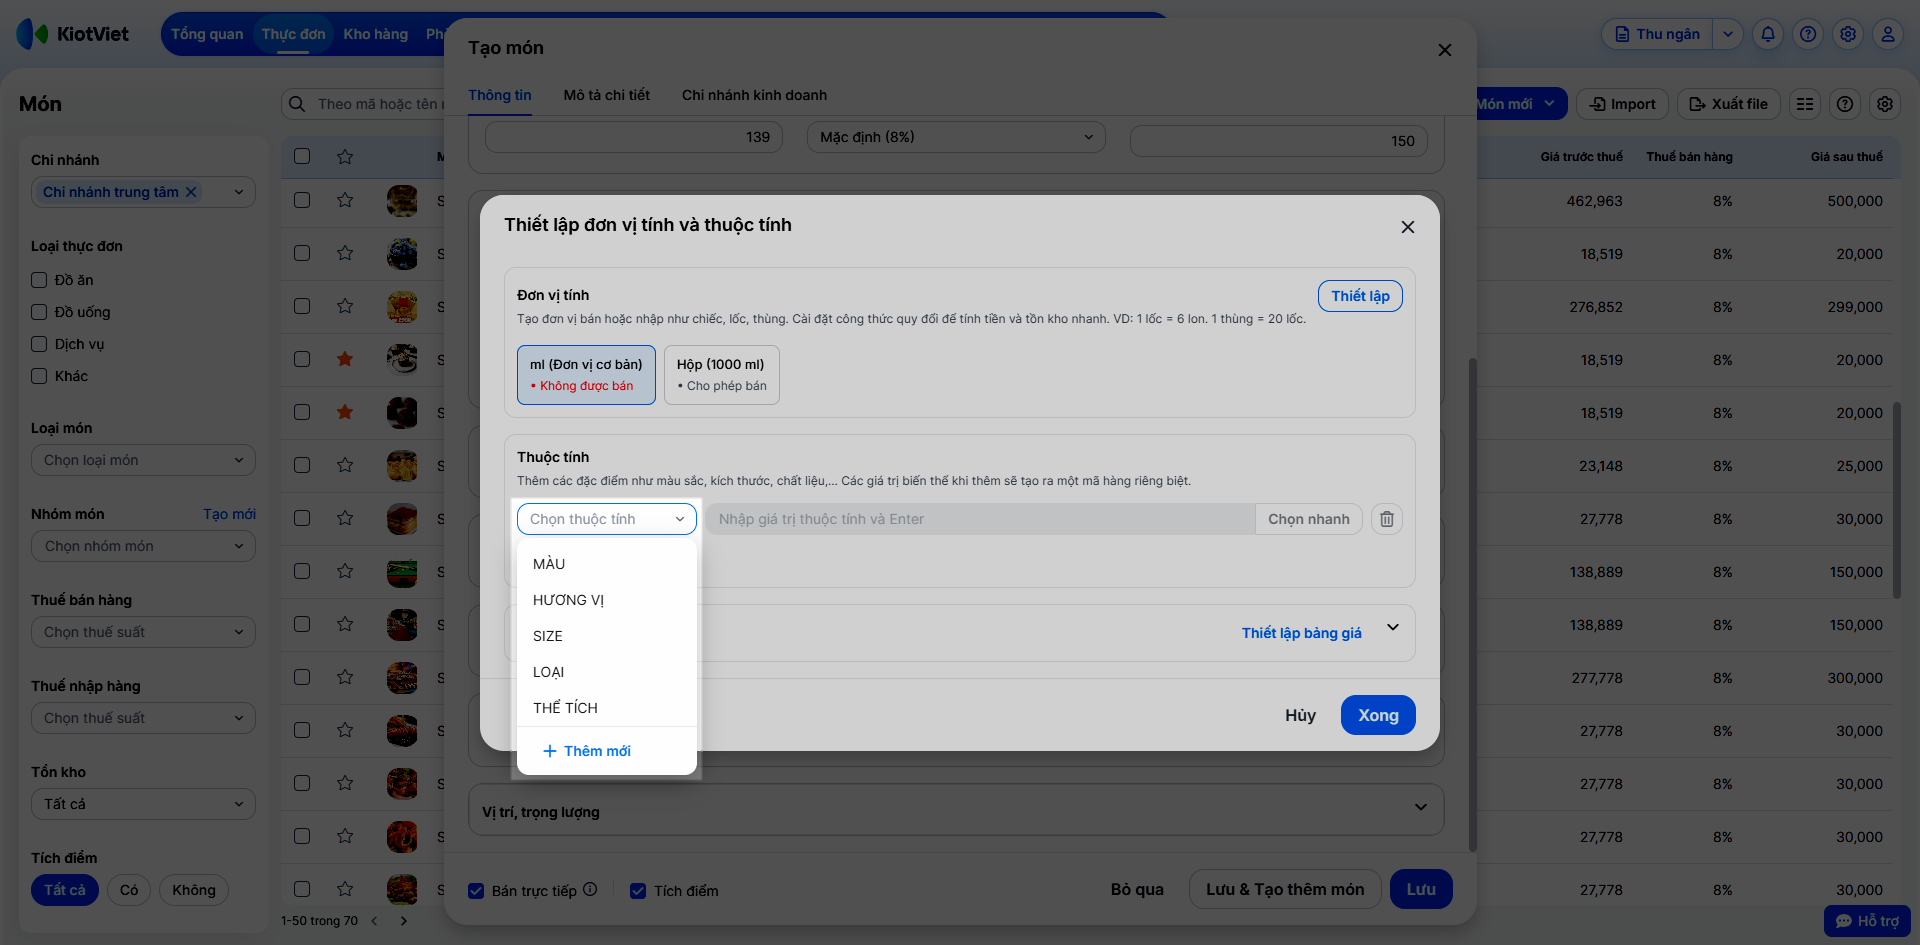Select HƯƠNG VỊ from the attribute list
Screen dimensions: 1920x945
tap(568, 600)
